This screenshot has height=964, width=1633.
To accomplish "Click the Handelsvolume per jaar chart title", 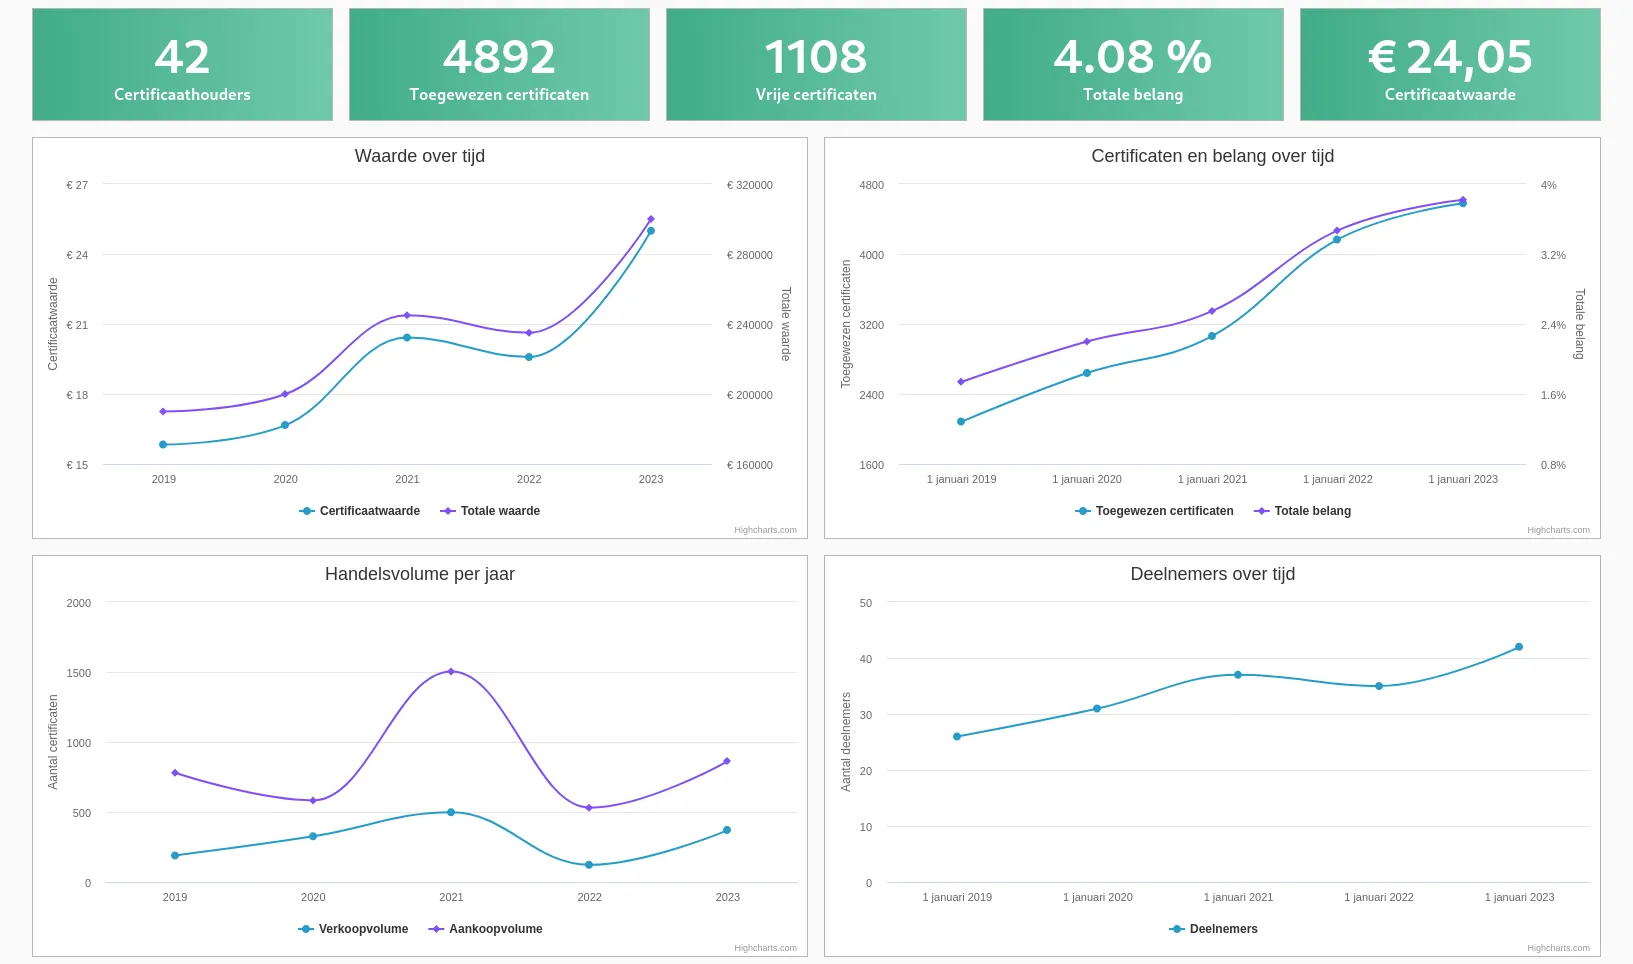I will tap(419, 574).
